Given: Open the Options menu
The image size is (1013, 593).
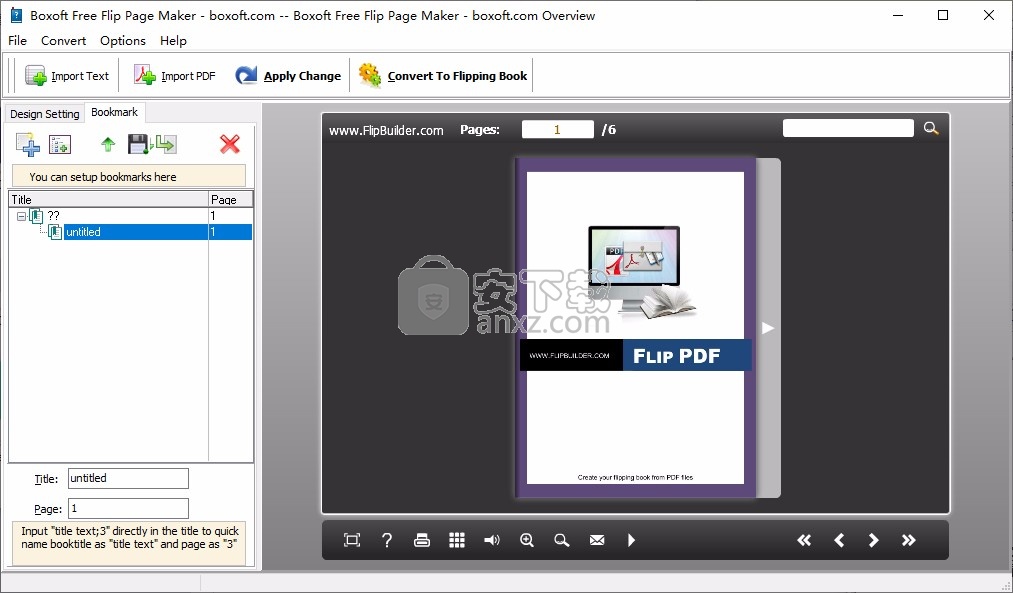Looking at the screenshot, I should [x=123, y=41].
